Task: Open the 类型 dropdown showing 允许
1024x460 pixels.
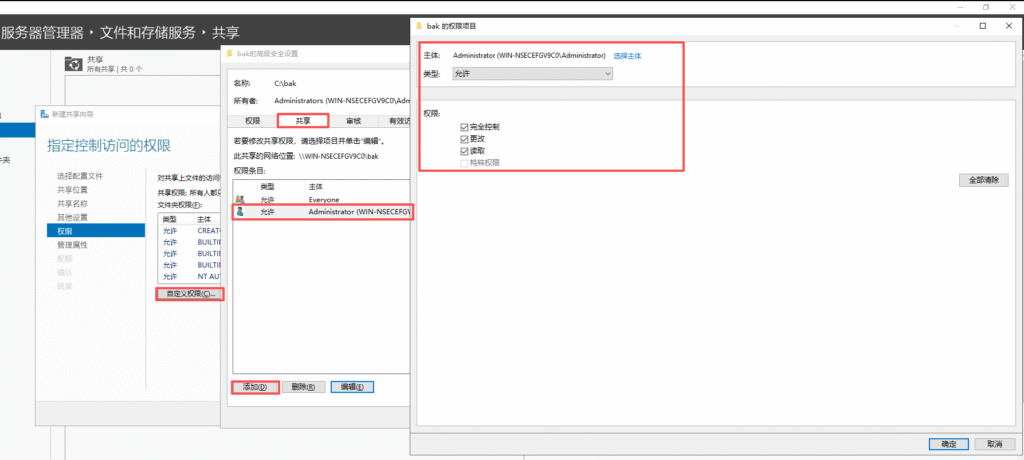Action: pos(533,73)
